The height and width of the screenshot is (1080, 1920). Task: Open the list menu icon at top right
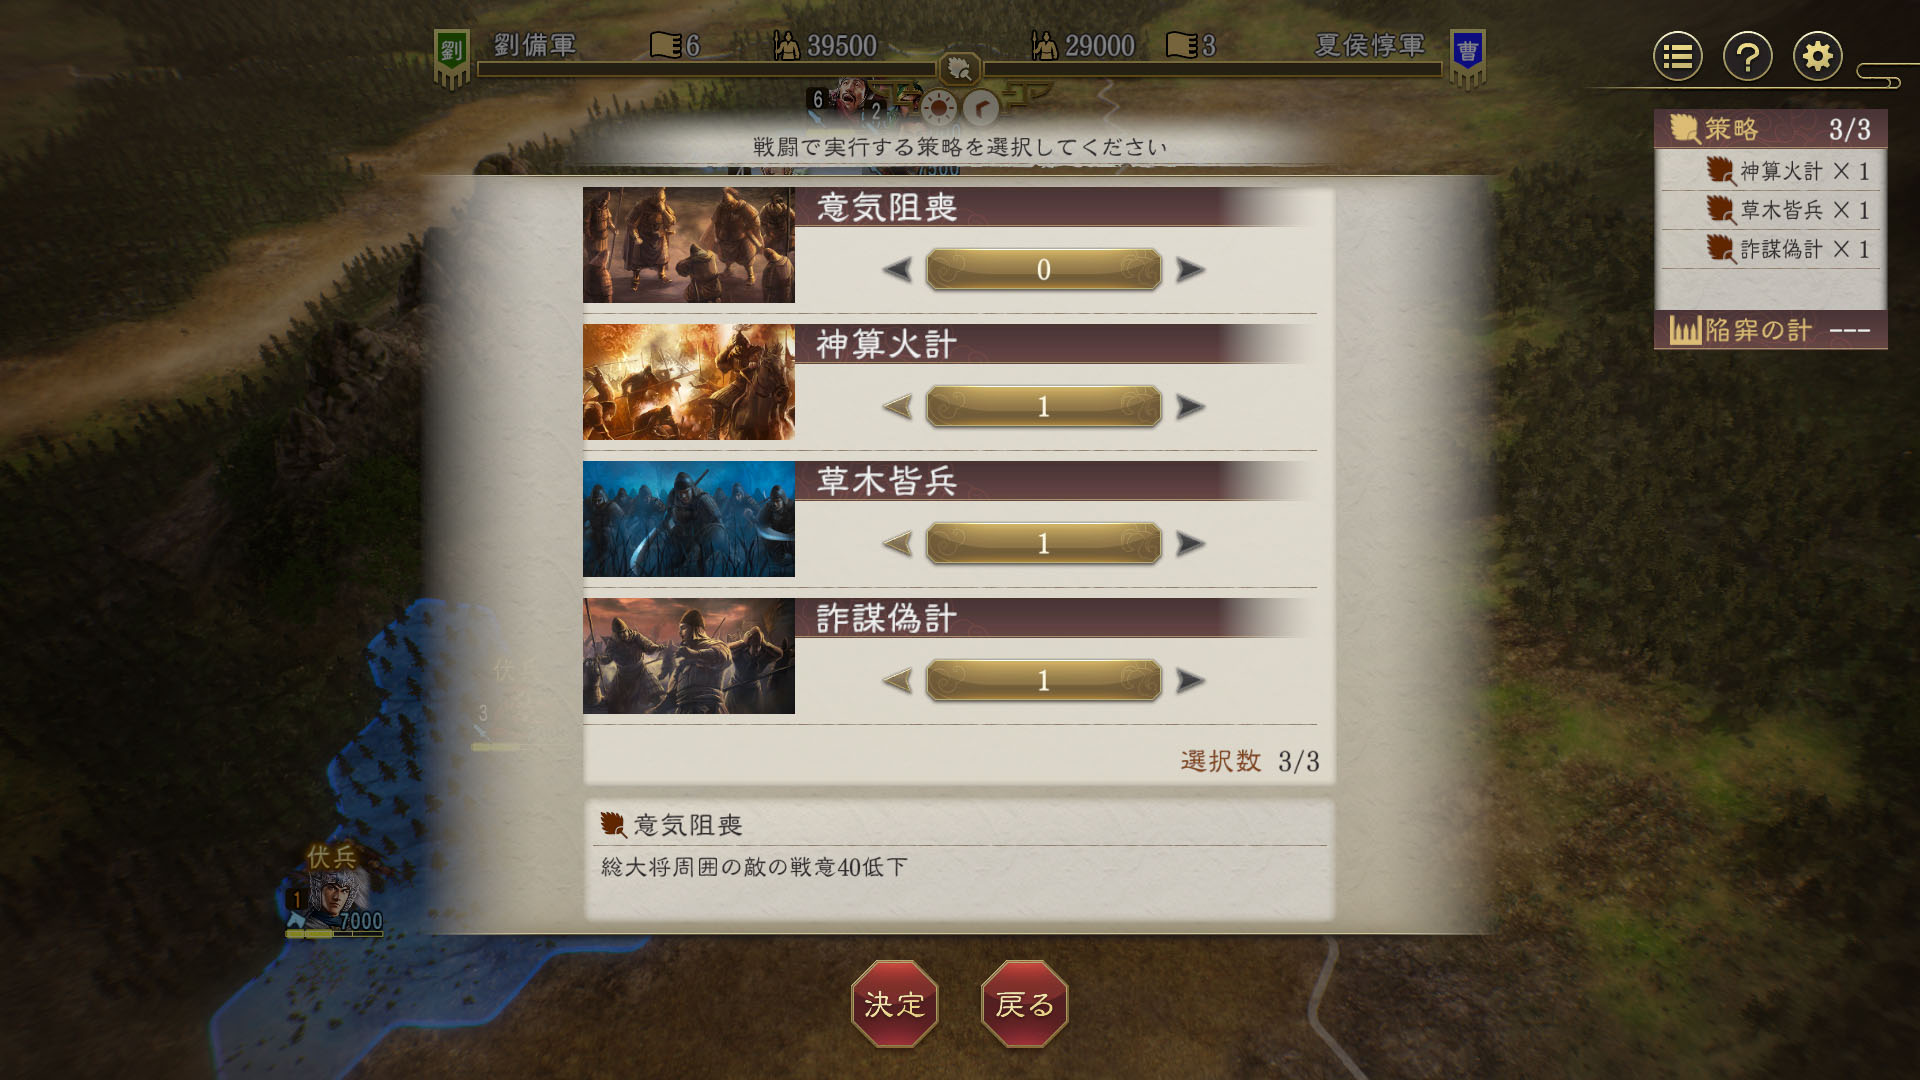(1678, 57)
